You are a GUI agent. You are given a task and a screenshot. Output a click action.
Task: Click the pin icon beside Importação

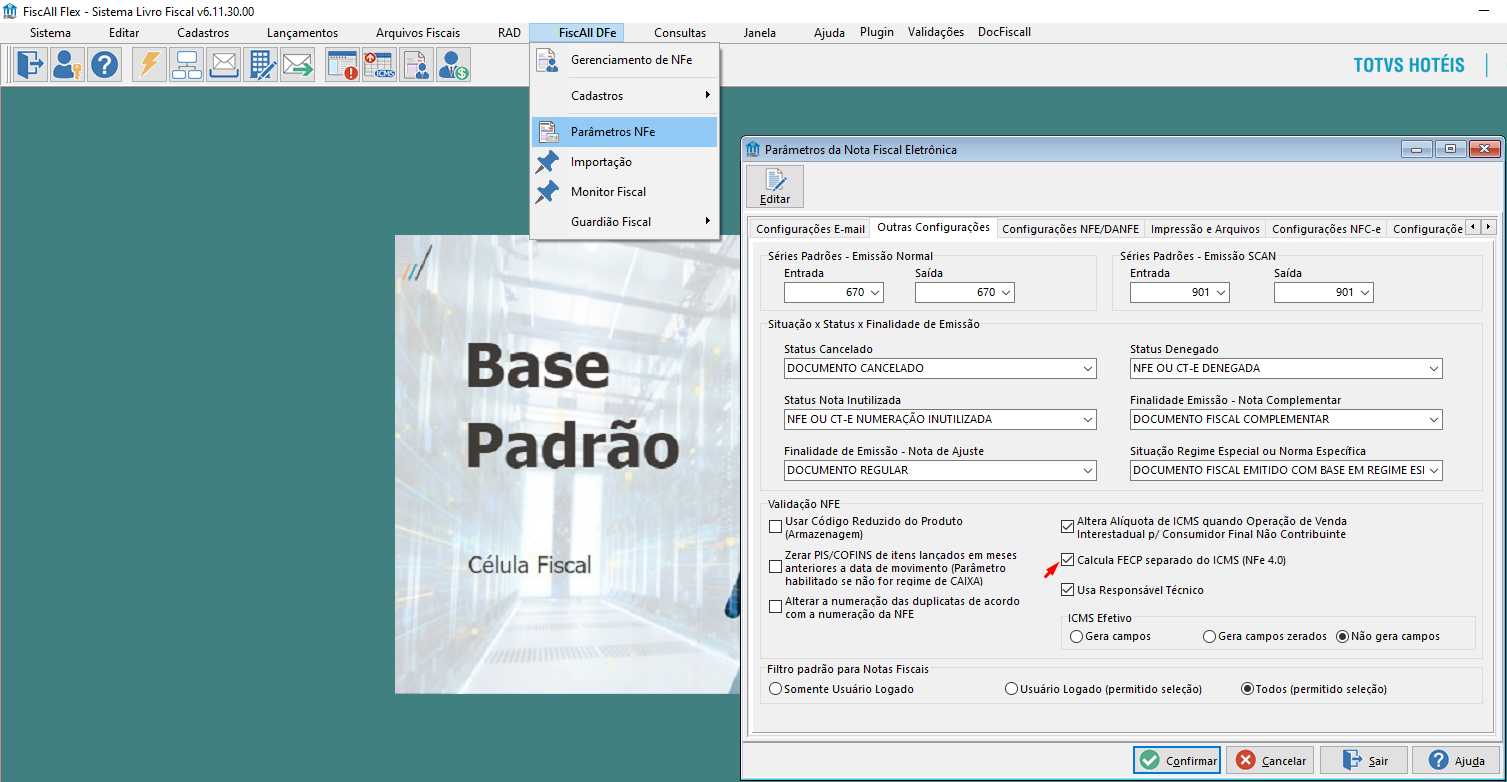[x=548, y=162]
